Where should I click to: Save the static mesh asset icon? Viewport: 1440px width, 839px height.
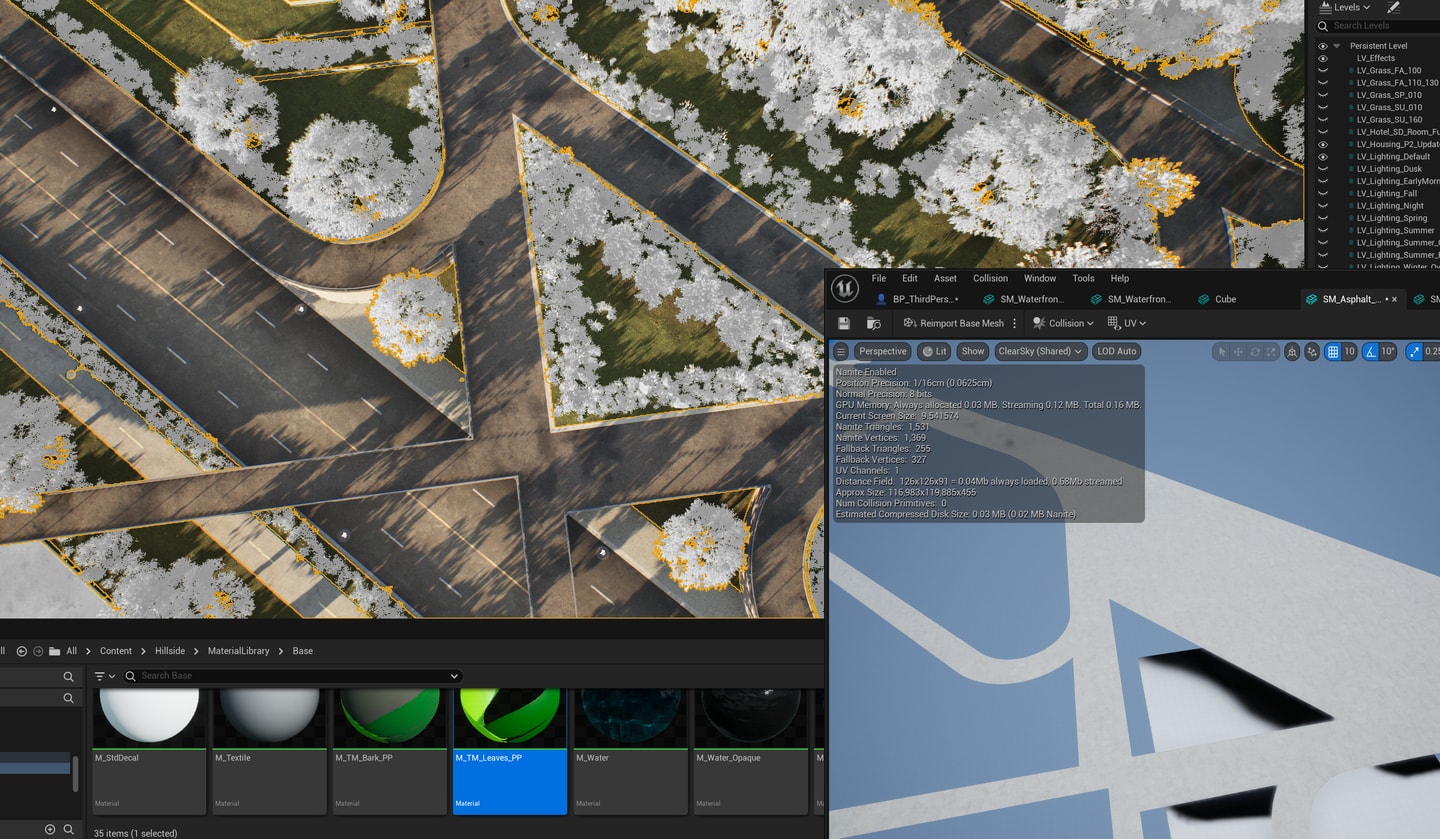point(844,323)
